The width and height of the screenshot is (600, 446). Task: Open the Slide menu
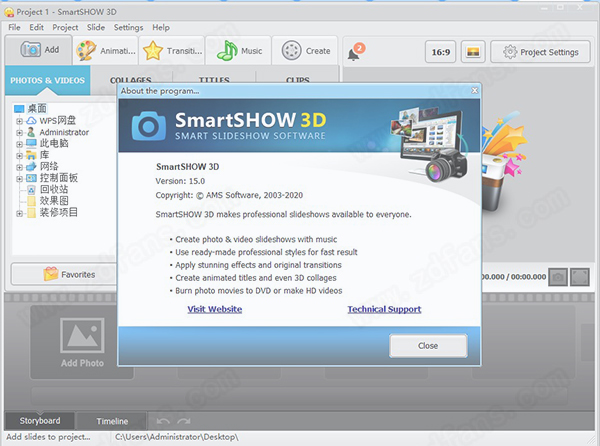[x=96, y=27]
